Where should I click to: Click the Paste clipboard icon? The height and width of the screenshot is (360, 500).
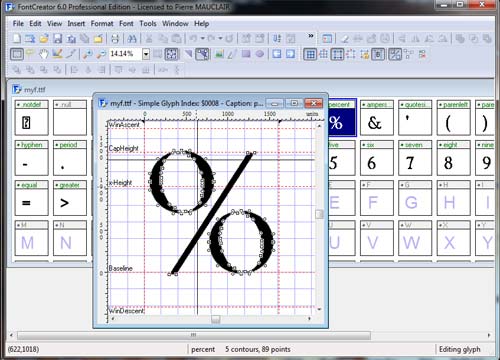(176, 39)
